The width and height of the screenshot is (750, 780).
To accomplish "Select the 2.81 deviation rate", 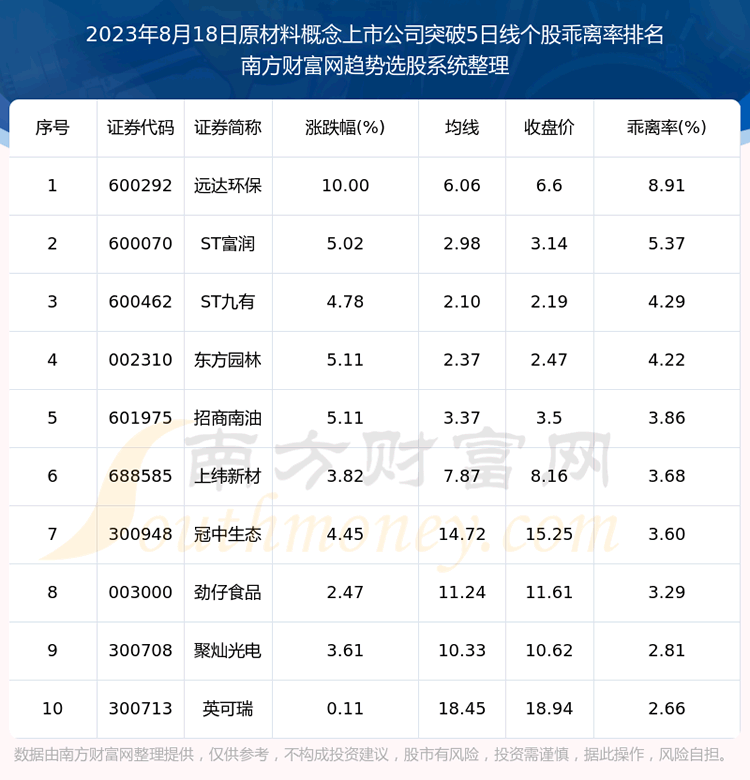I will click(x=666, y=651).
